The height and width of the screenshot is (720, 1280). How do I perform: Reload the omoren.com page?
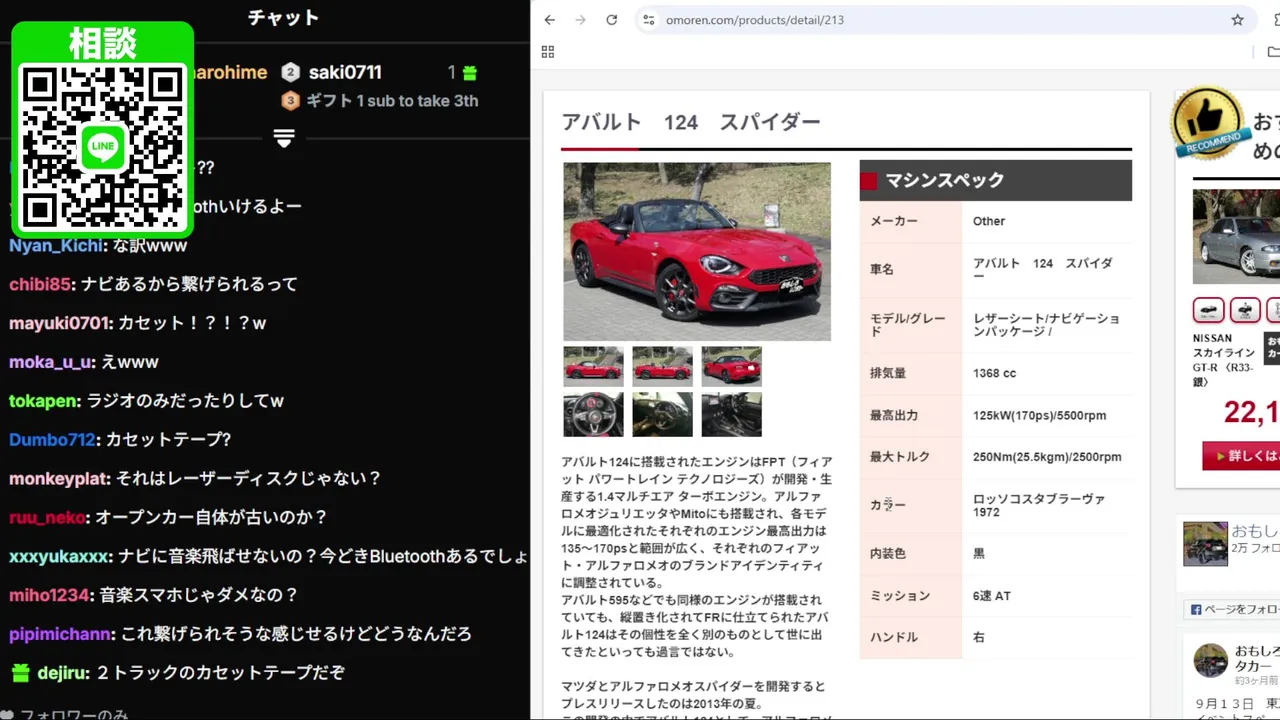[611, 20]
